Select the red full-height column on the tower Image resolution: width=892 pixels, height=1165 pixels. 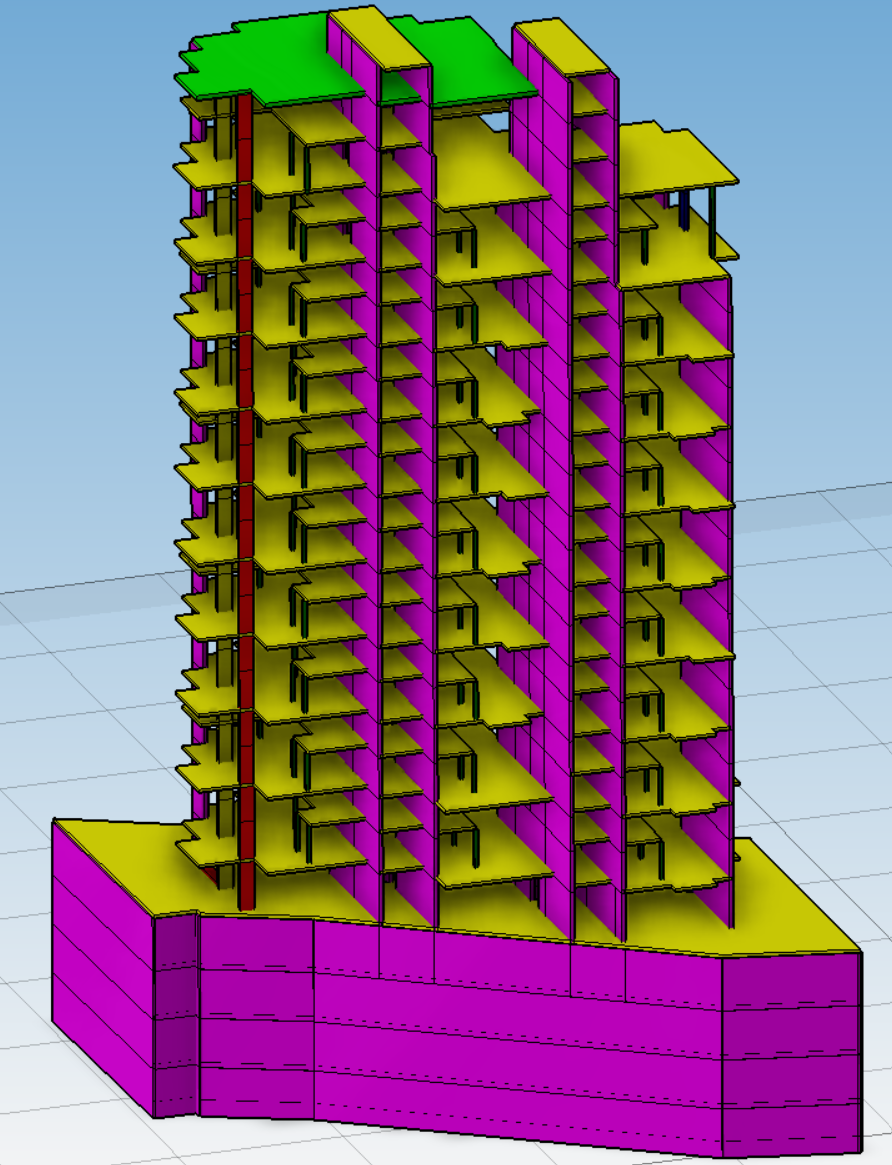point(245,502)
